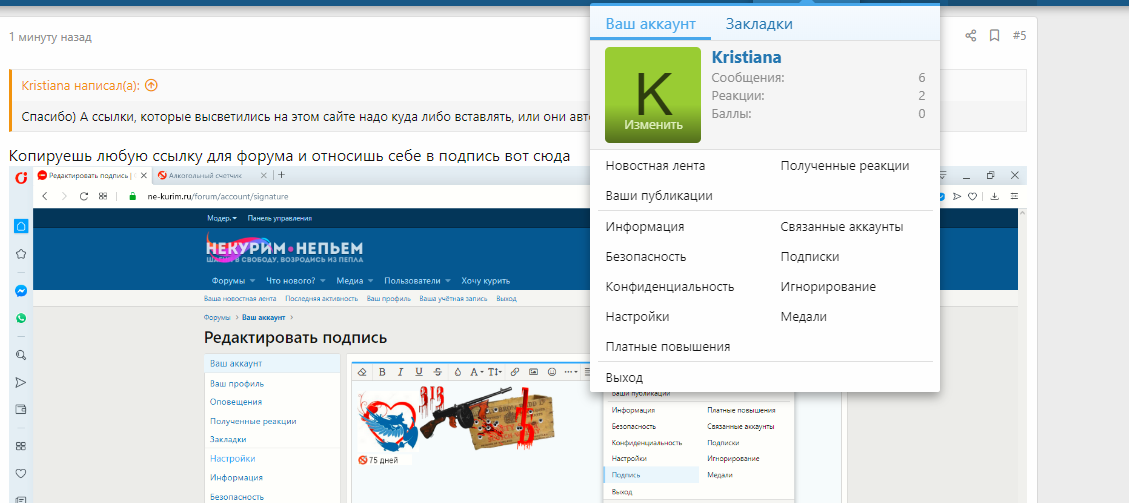1129x503 pixels.
Task: Toggle strikethrough in the signature editor
Action: tap(438, 372)
